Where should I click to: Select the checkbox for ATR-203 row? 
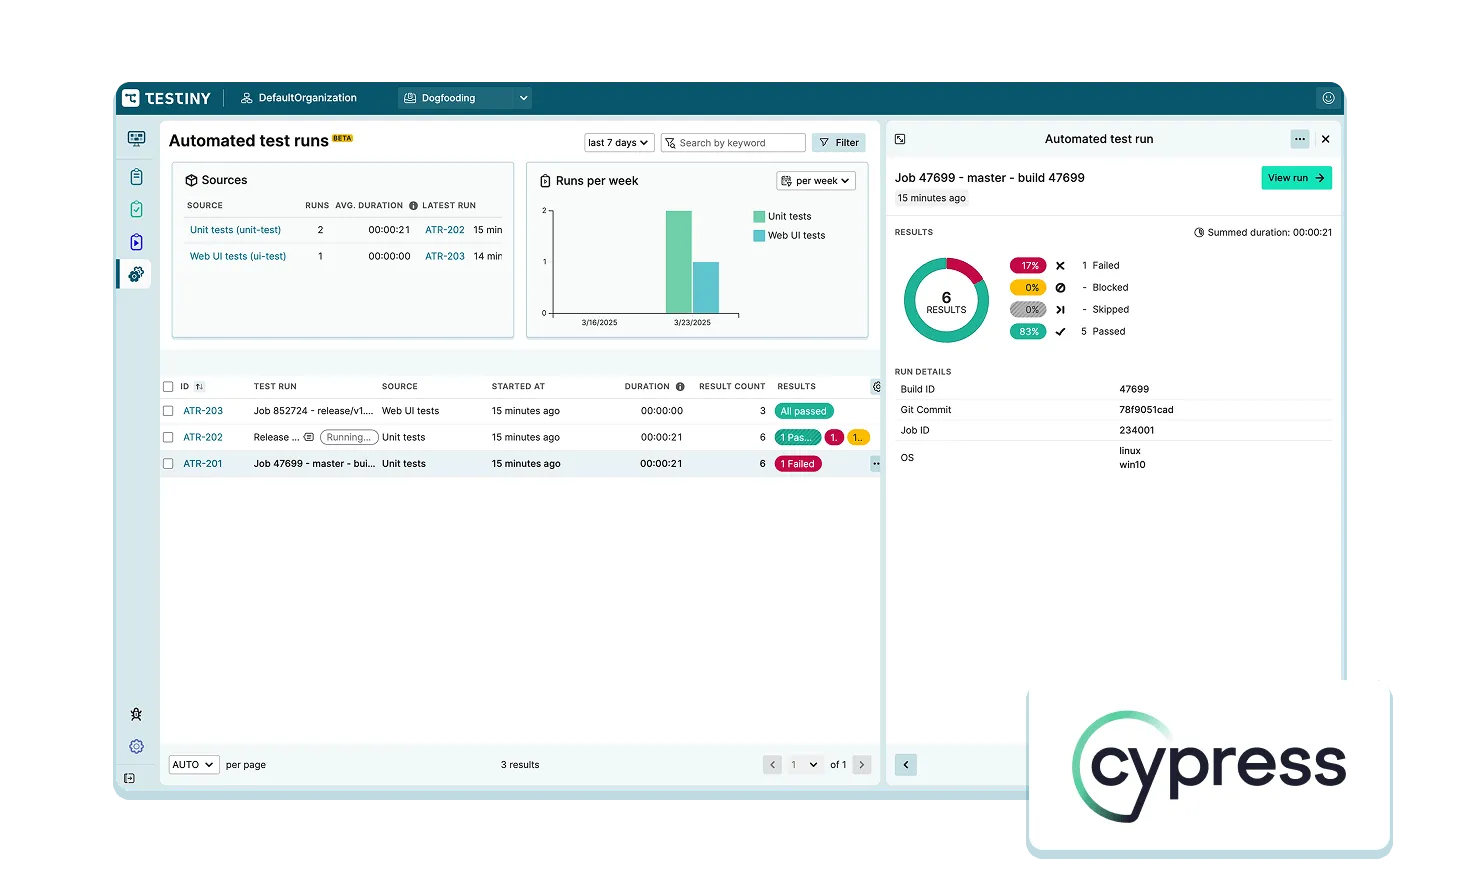(168, 411)
